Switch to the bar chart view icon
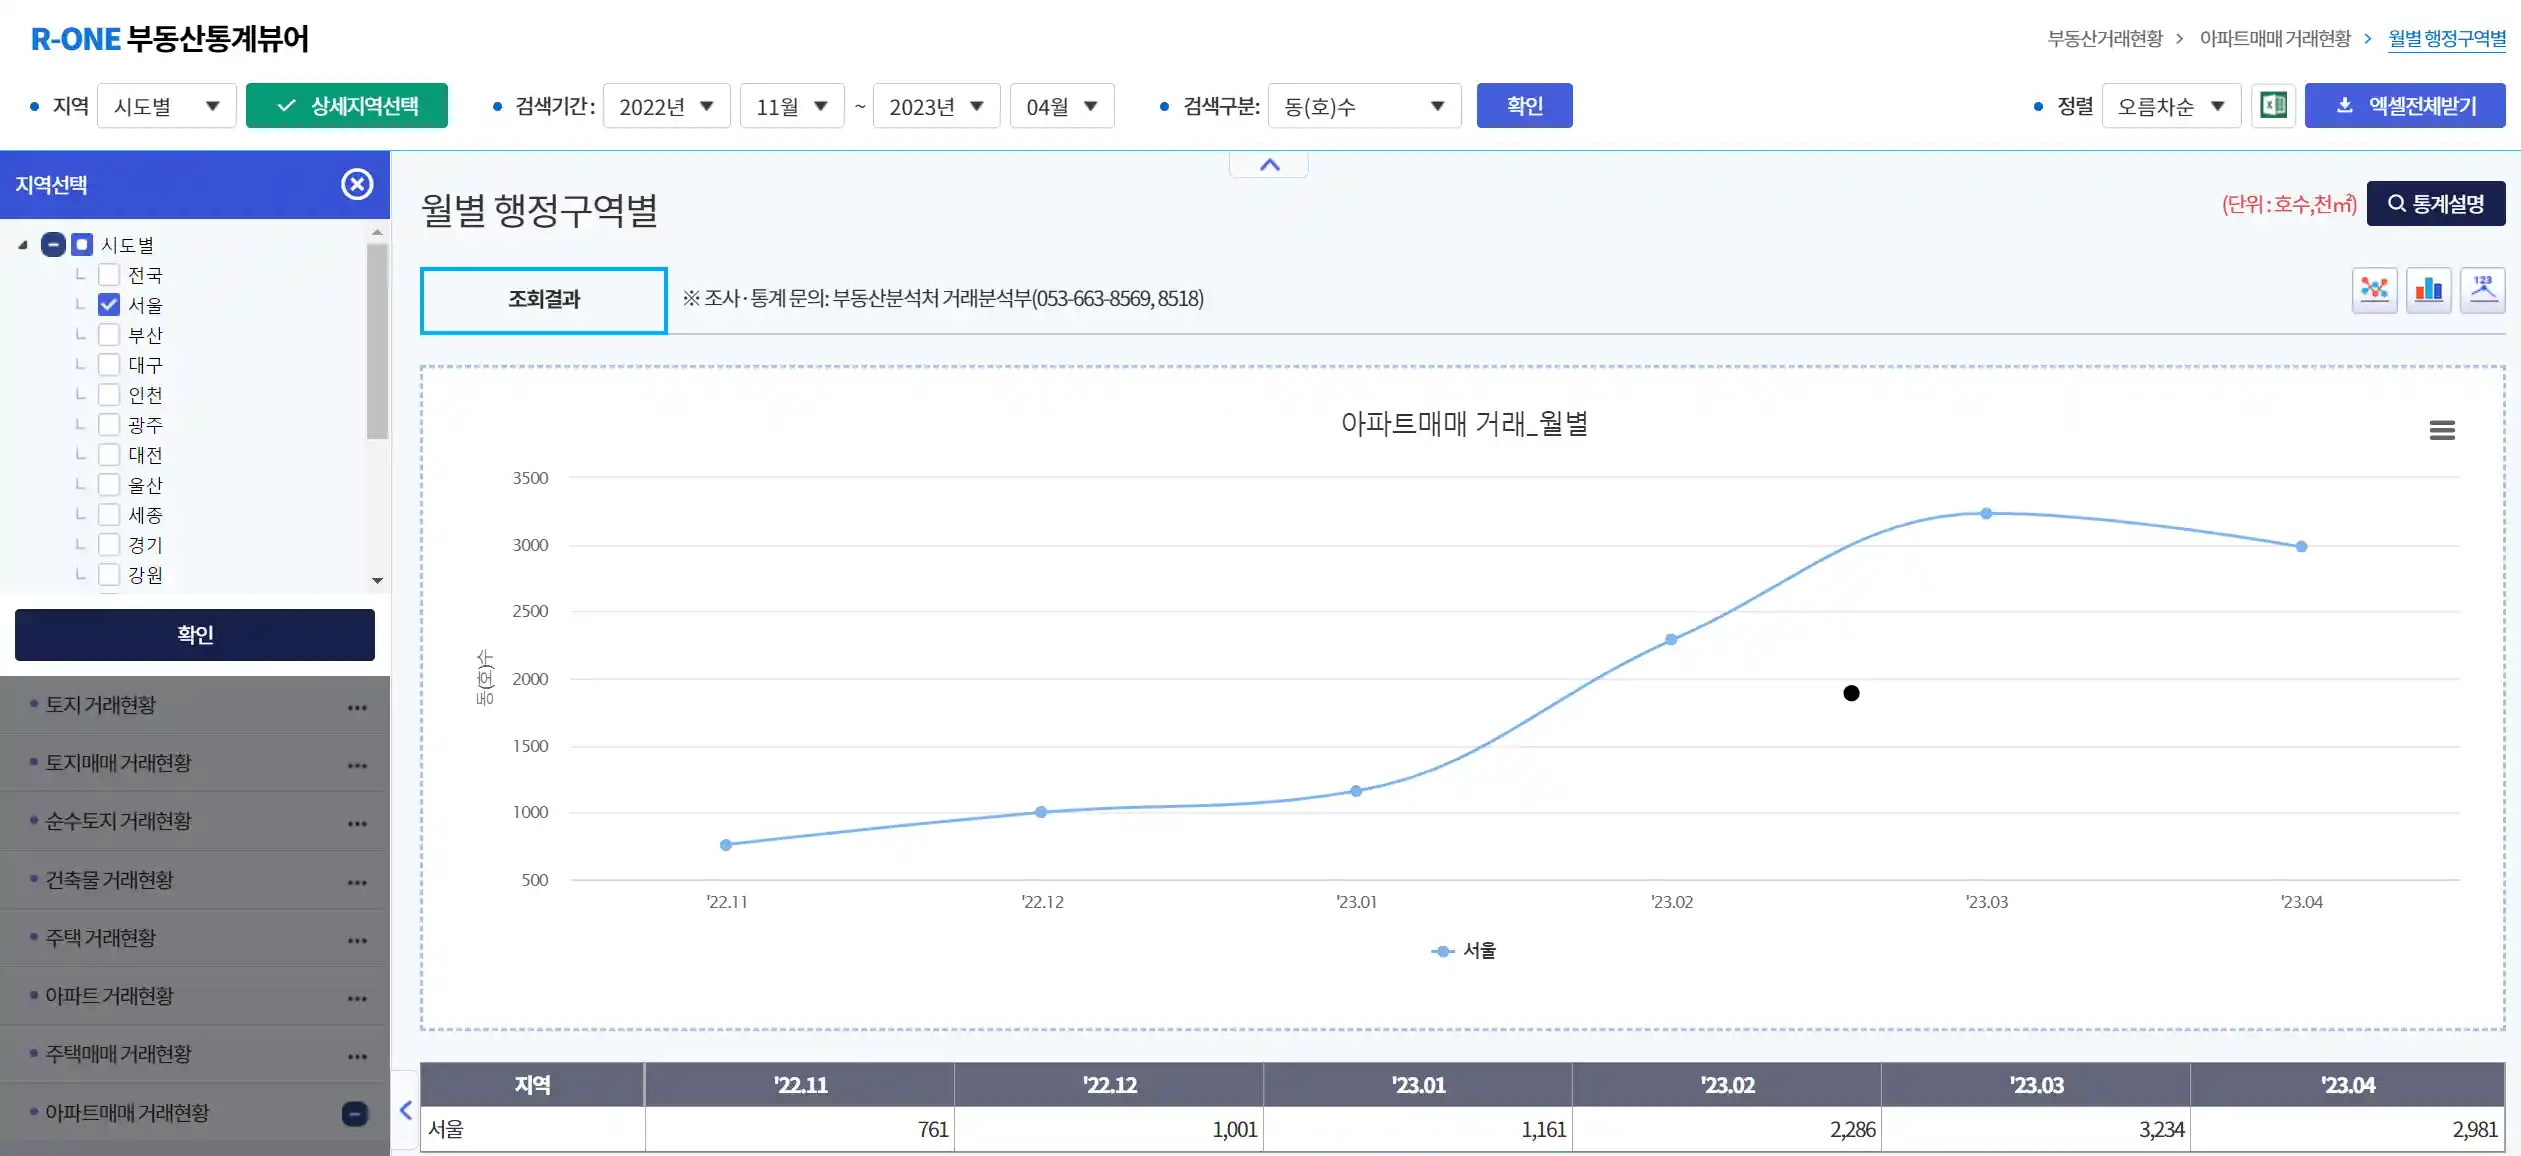The width and height of the screenshot is (2521, 1156). tap(2428, 291)
